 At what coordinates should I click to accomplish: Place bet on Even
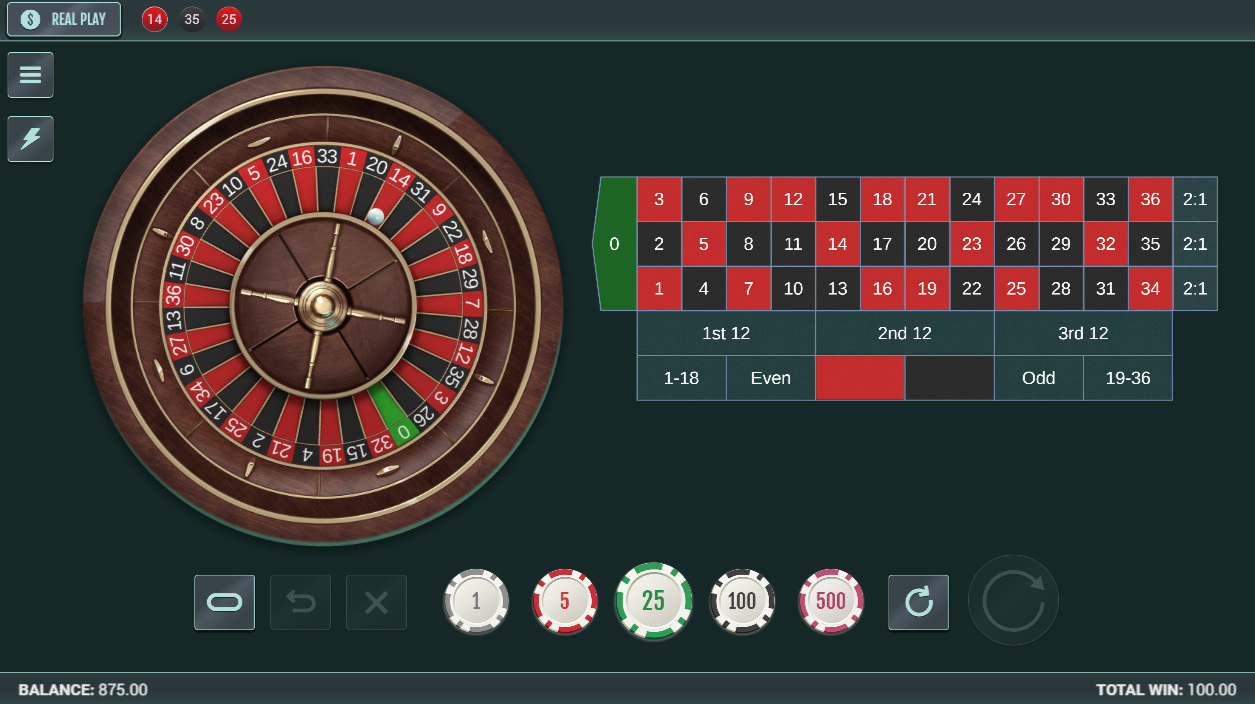(771, 378)
